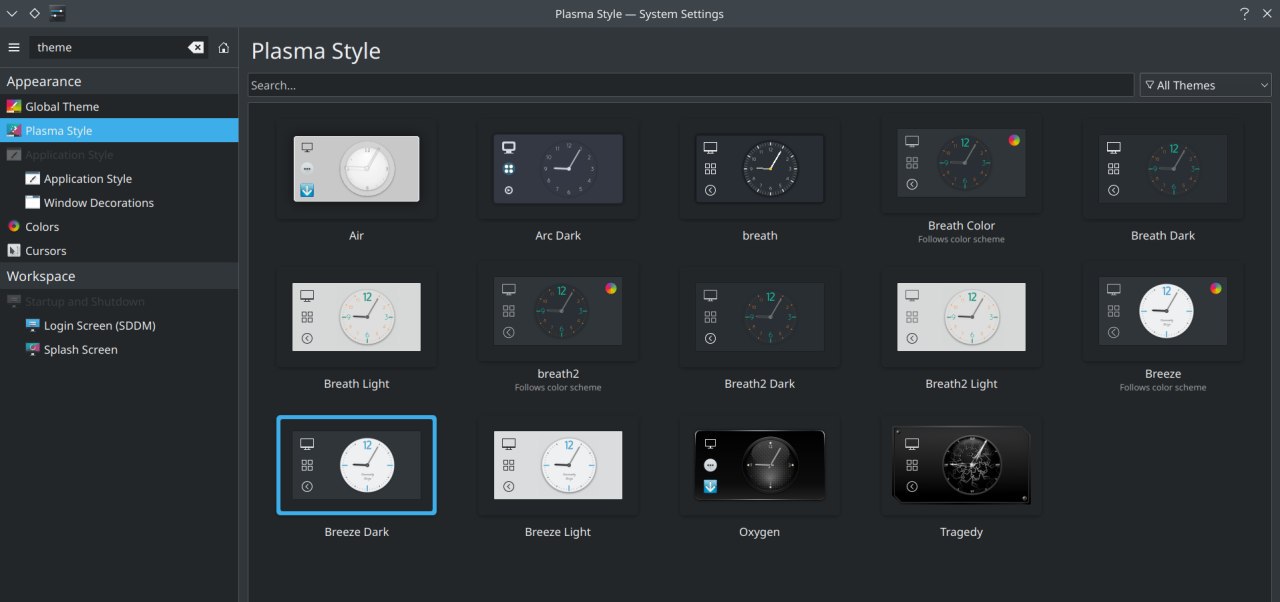Image resolution: width=1280 pixels, height=602 pixels.
Task: Select the Breeze Dark theme thumbnail
Action: click(x=356, y=465)
